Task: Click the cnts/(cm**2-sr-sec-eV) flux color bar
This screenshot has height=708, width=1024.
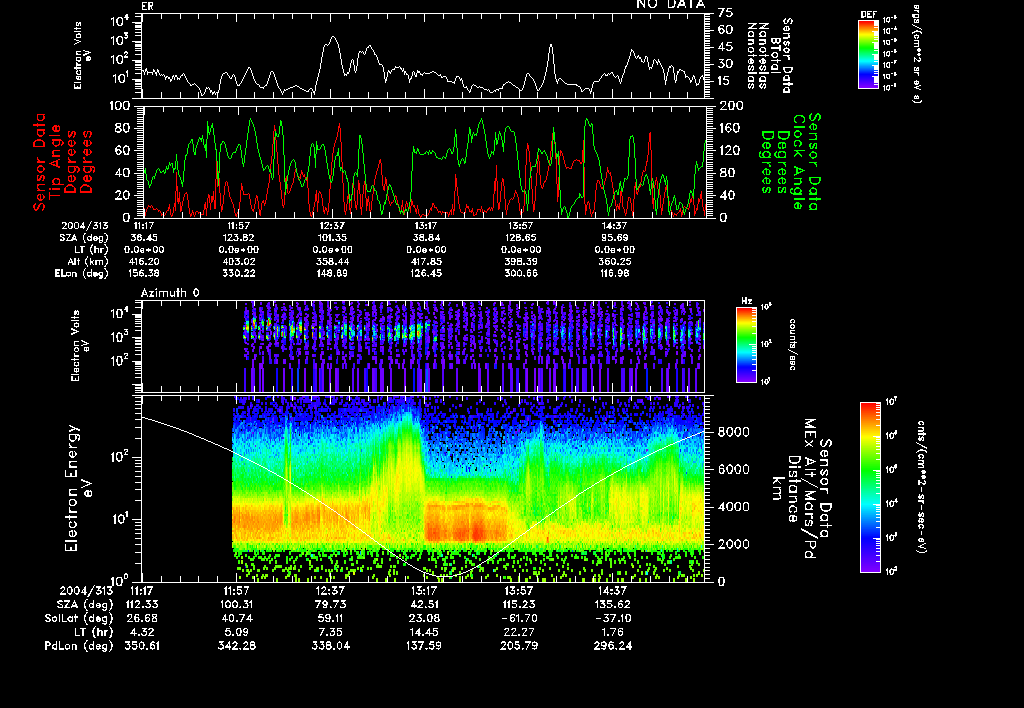Action: (869, 487)
